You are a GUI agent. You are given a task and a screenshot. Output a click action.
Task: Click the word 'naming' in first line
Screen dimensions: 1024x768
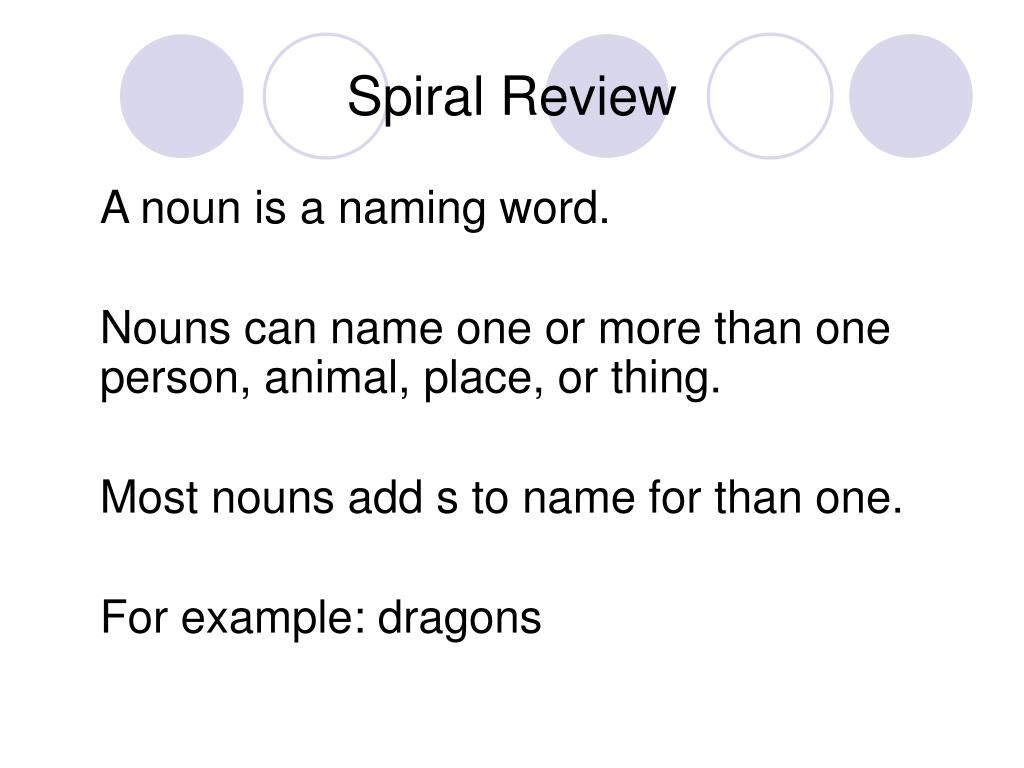click(412, 210)
